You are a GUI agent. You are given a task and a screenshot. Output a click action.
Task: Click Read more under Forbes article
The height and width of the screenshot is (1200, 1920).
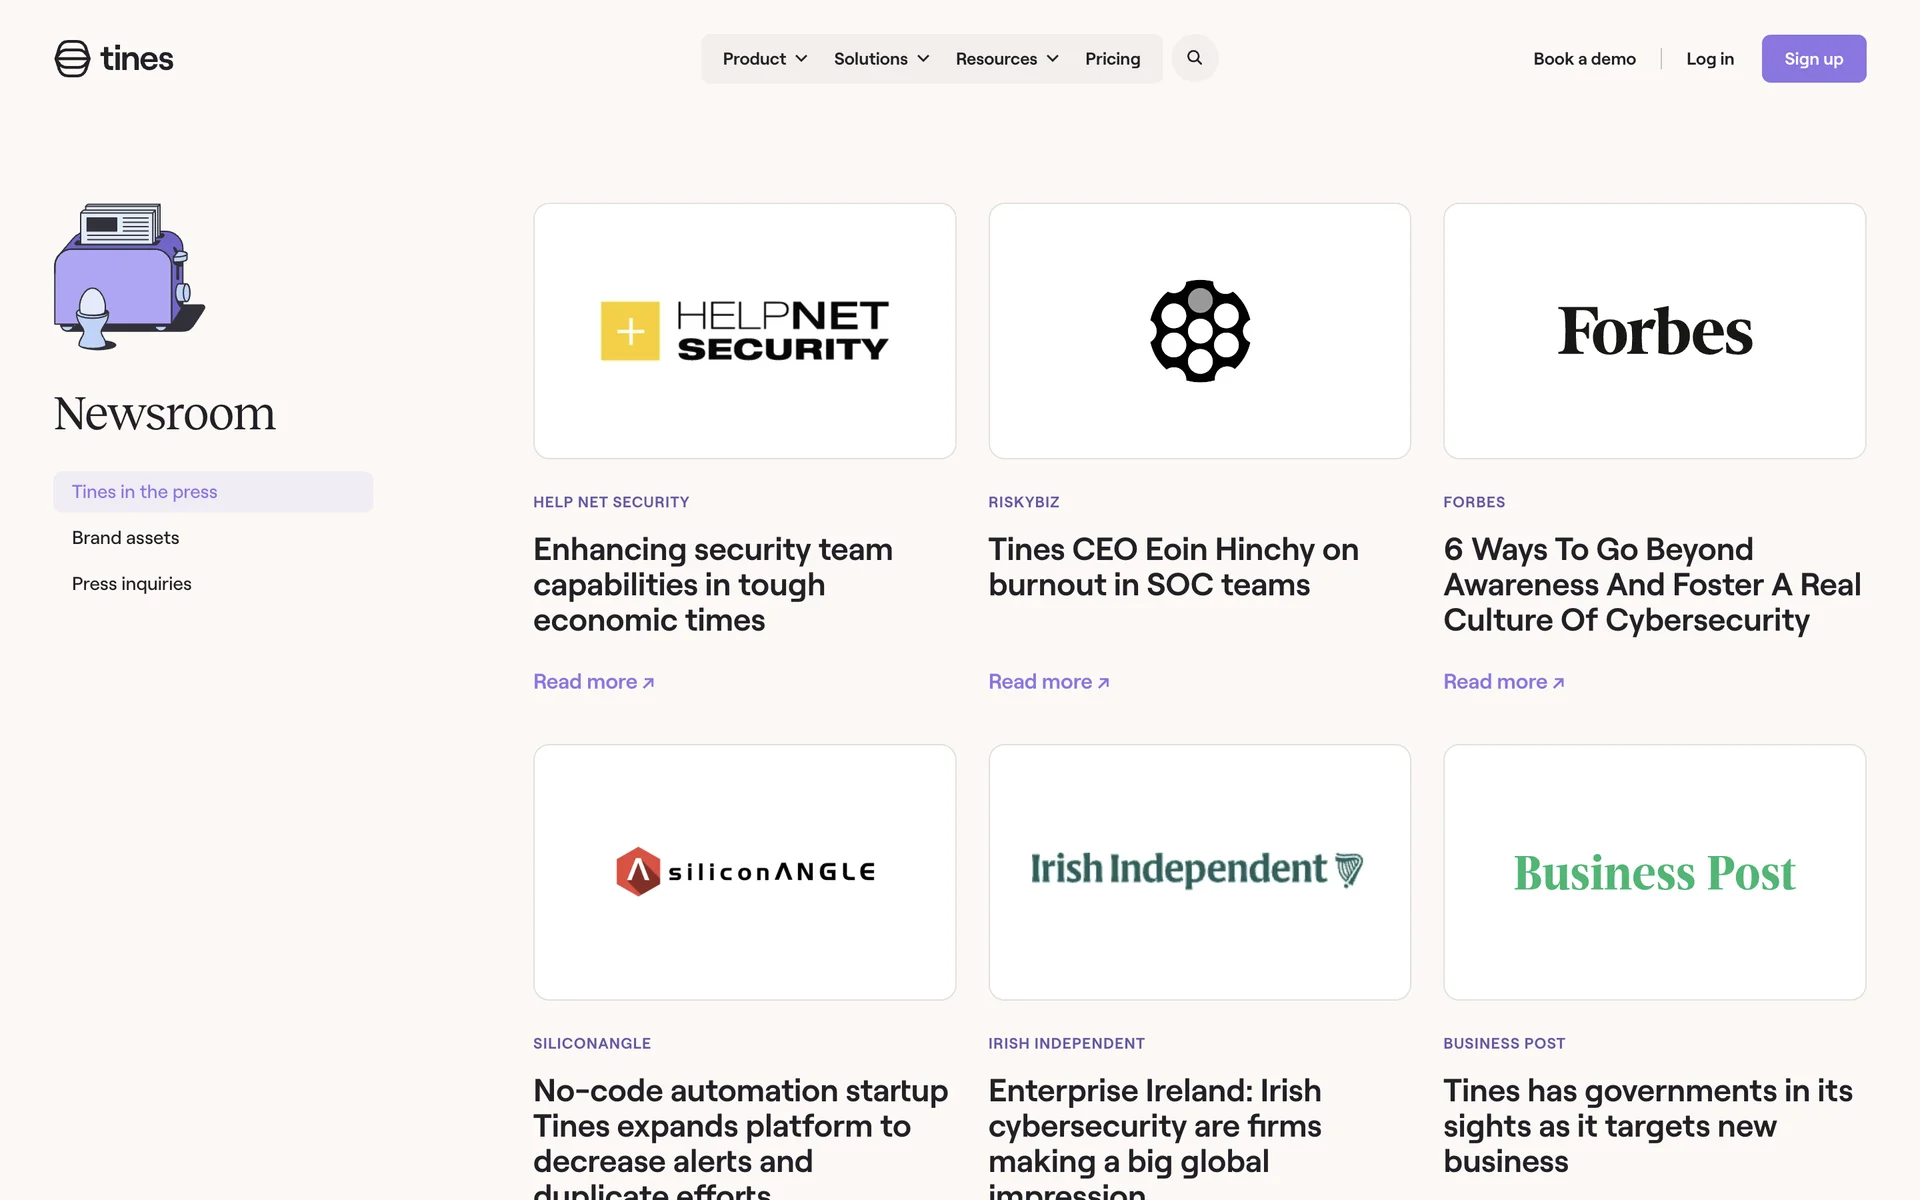(1503, 682)
